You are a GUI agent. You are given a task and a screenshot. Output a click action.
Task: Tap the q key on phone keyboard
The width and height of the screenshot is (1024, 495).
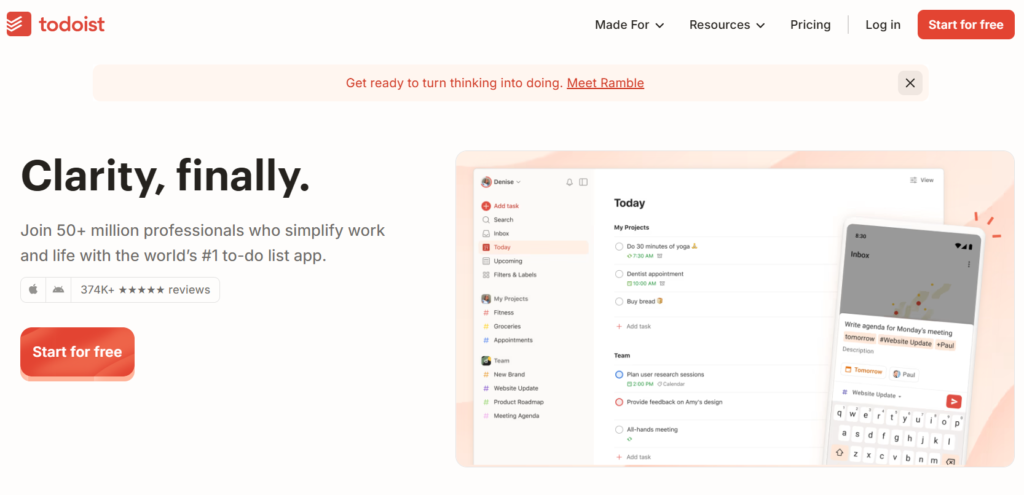(838, 411)
